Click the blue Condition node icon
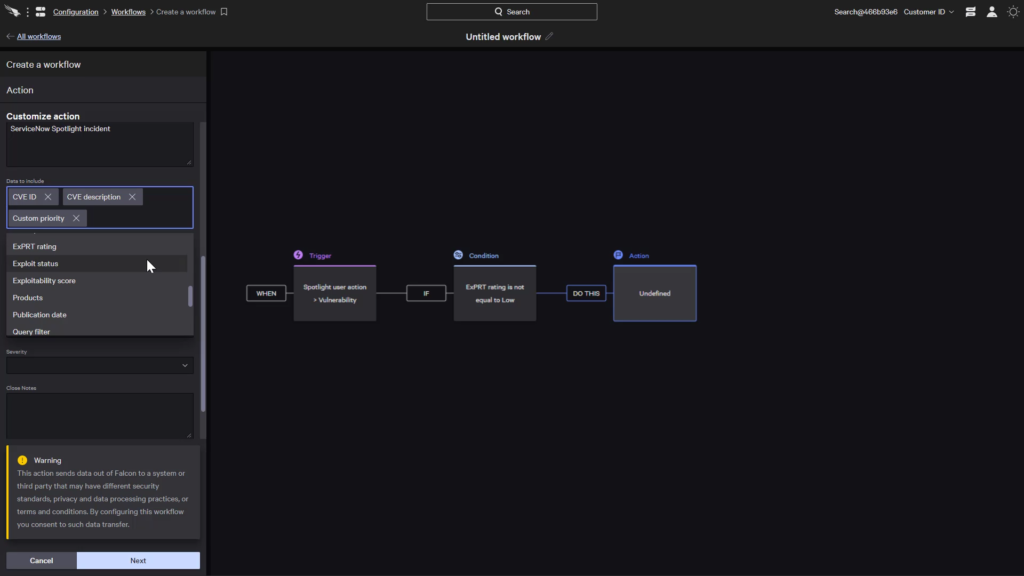 pos(456,255)
